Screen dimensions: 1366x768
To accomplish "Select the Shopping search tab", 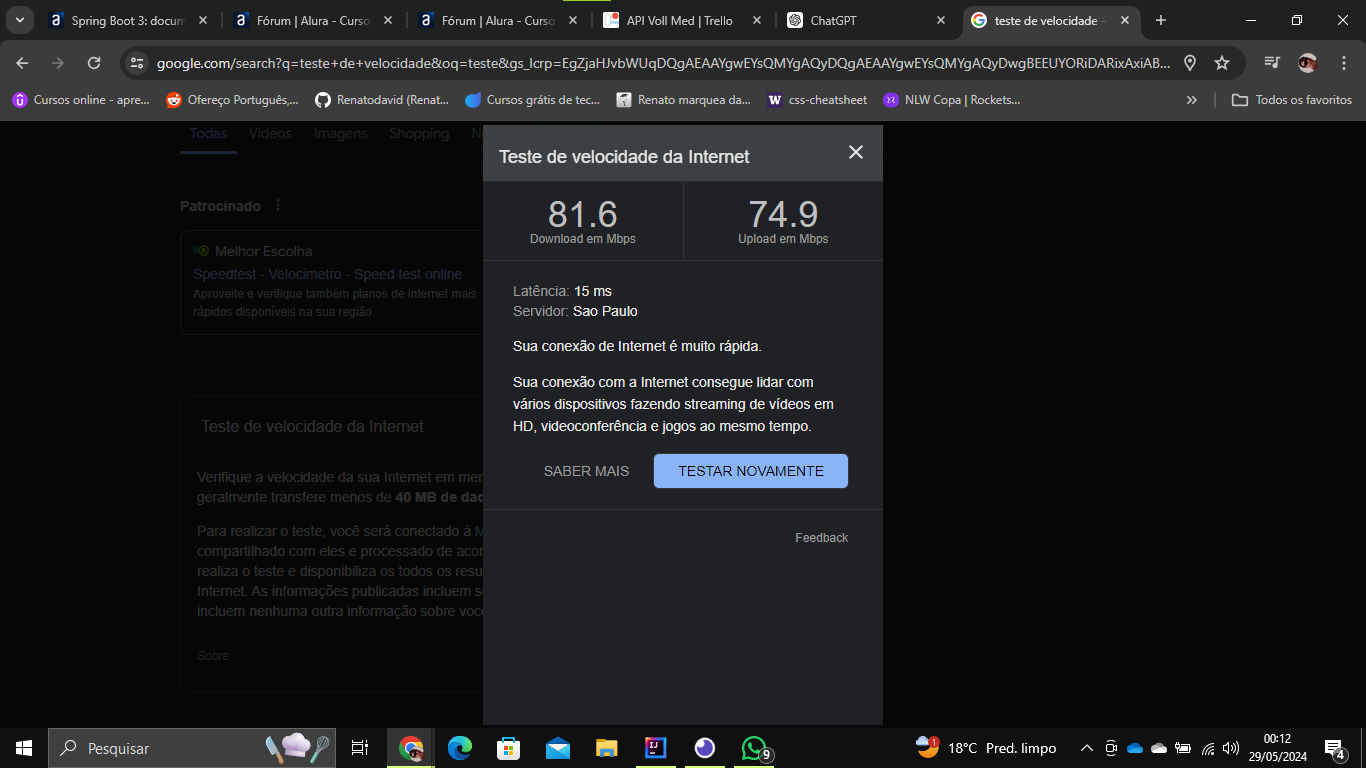I will [x=419, y=134].
